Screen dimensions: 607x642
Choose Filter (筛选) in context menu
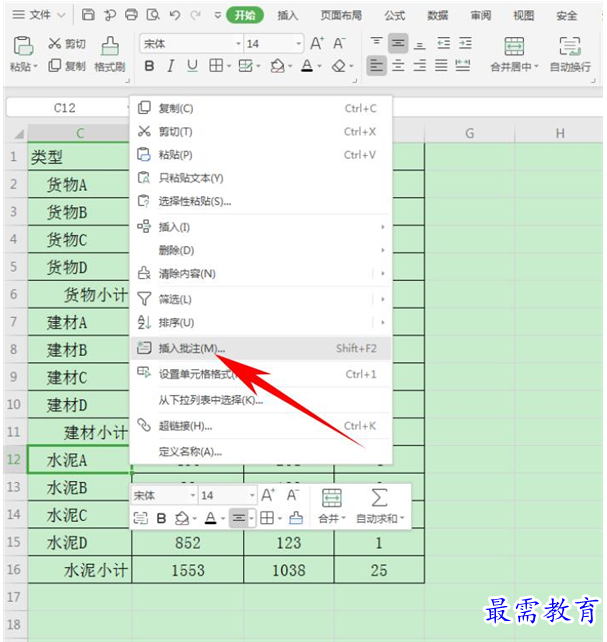(261, 299)
